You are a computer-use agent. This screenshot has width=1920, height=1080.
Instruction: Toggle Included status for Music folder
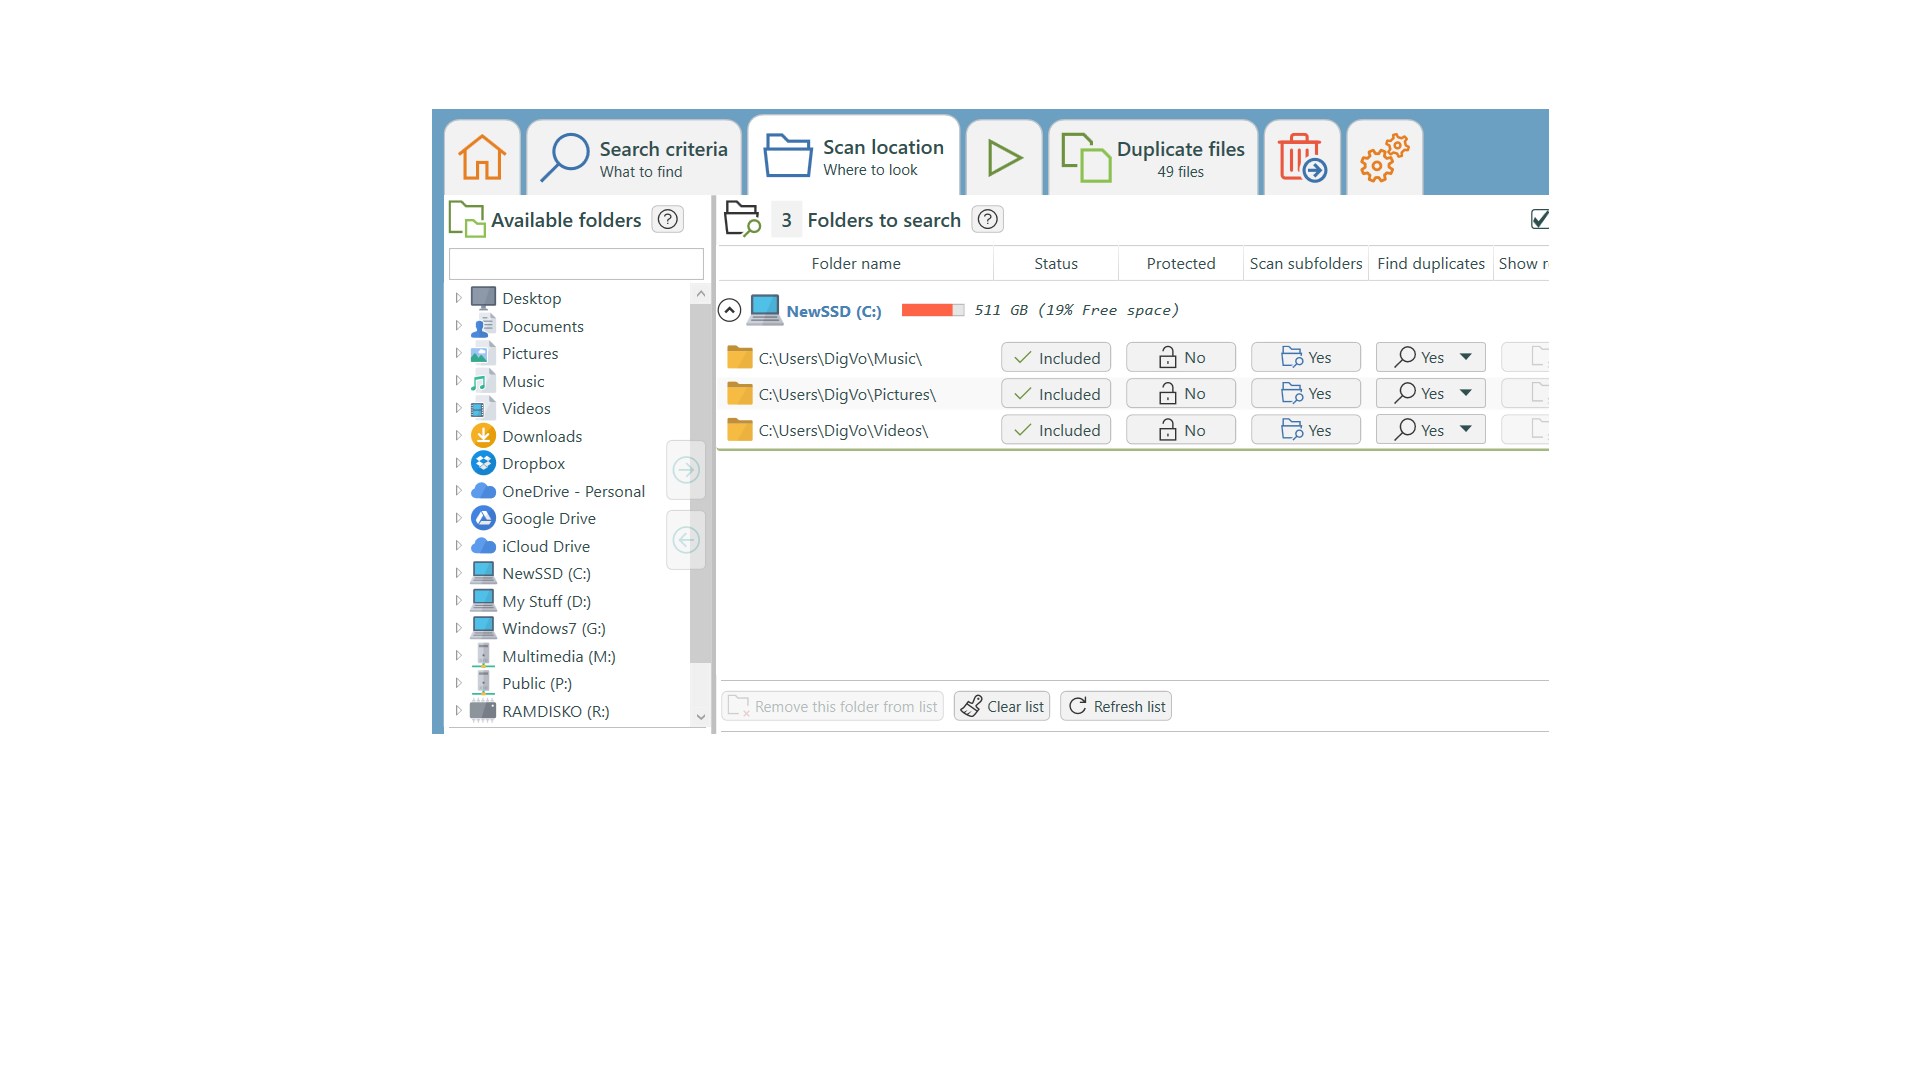pyautogui.click(x=1056, y=358)
